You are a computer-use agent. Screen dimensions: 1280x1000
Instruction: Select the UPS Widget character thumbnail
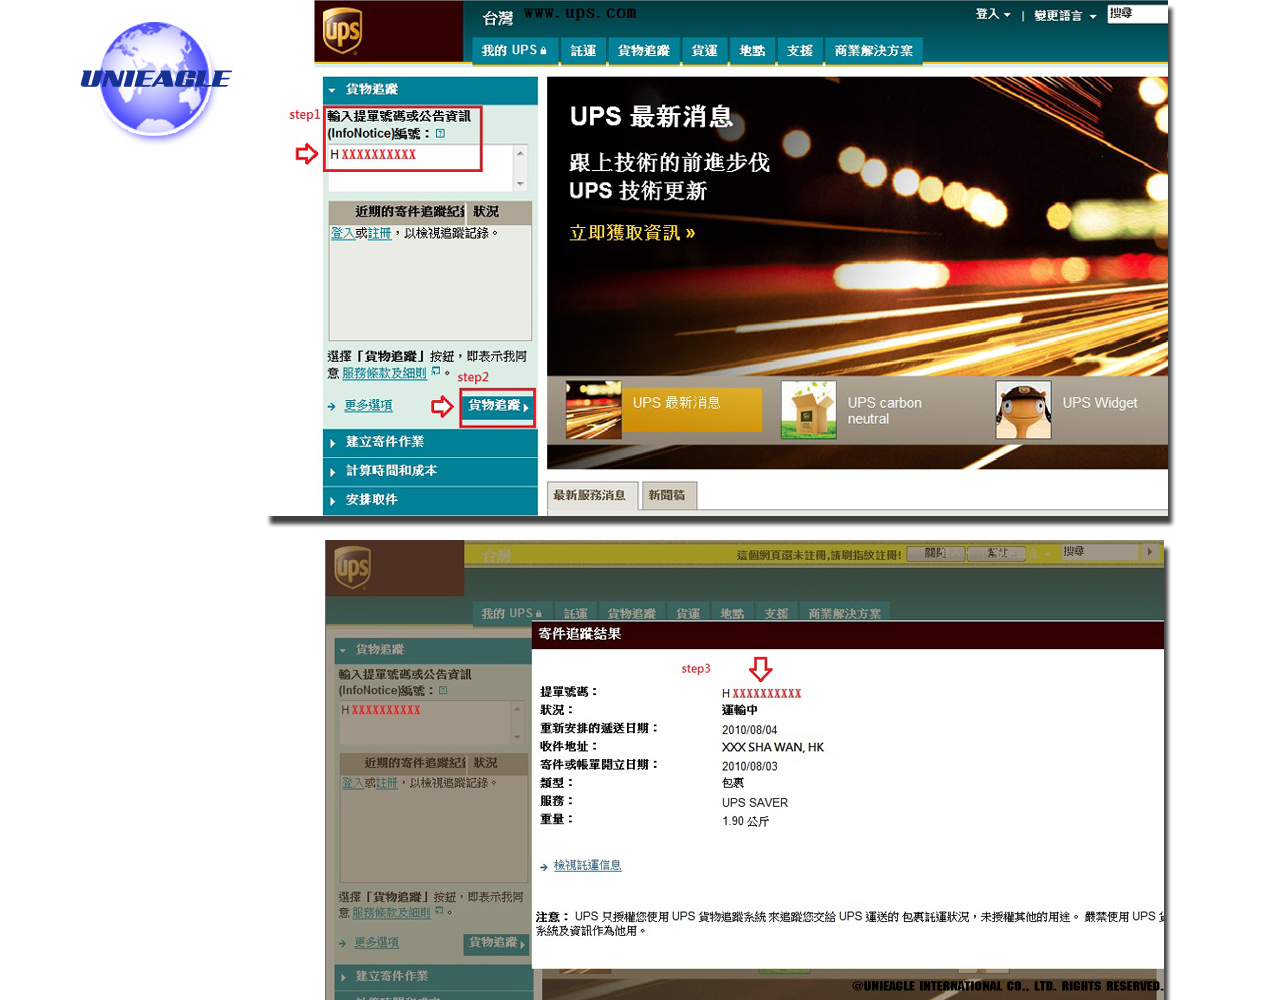pyautogui.click(x=1023, y=410)
